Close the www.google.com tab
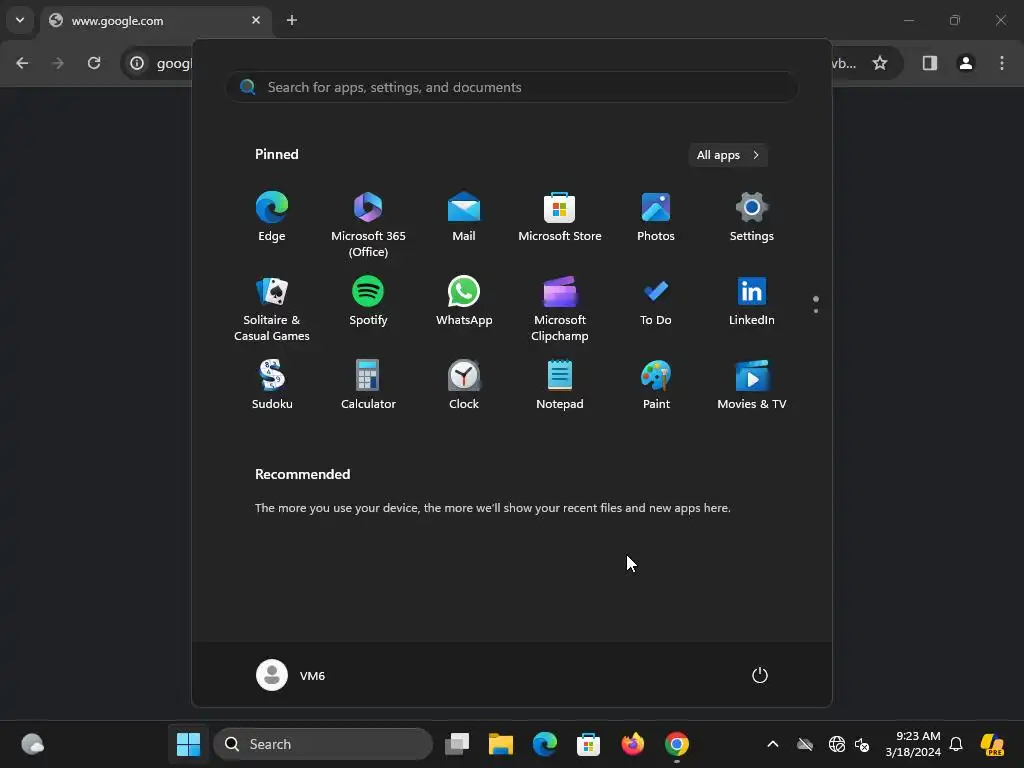This screenshot has height=768, width=1024. tap(256, 20)
